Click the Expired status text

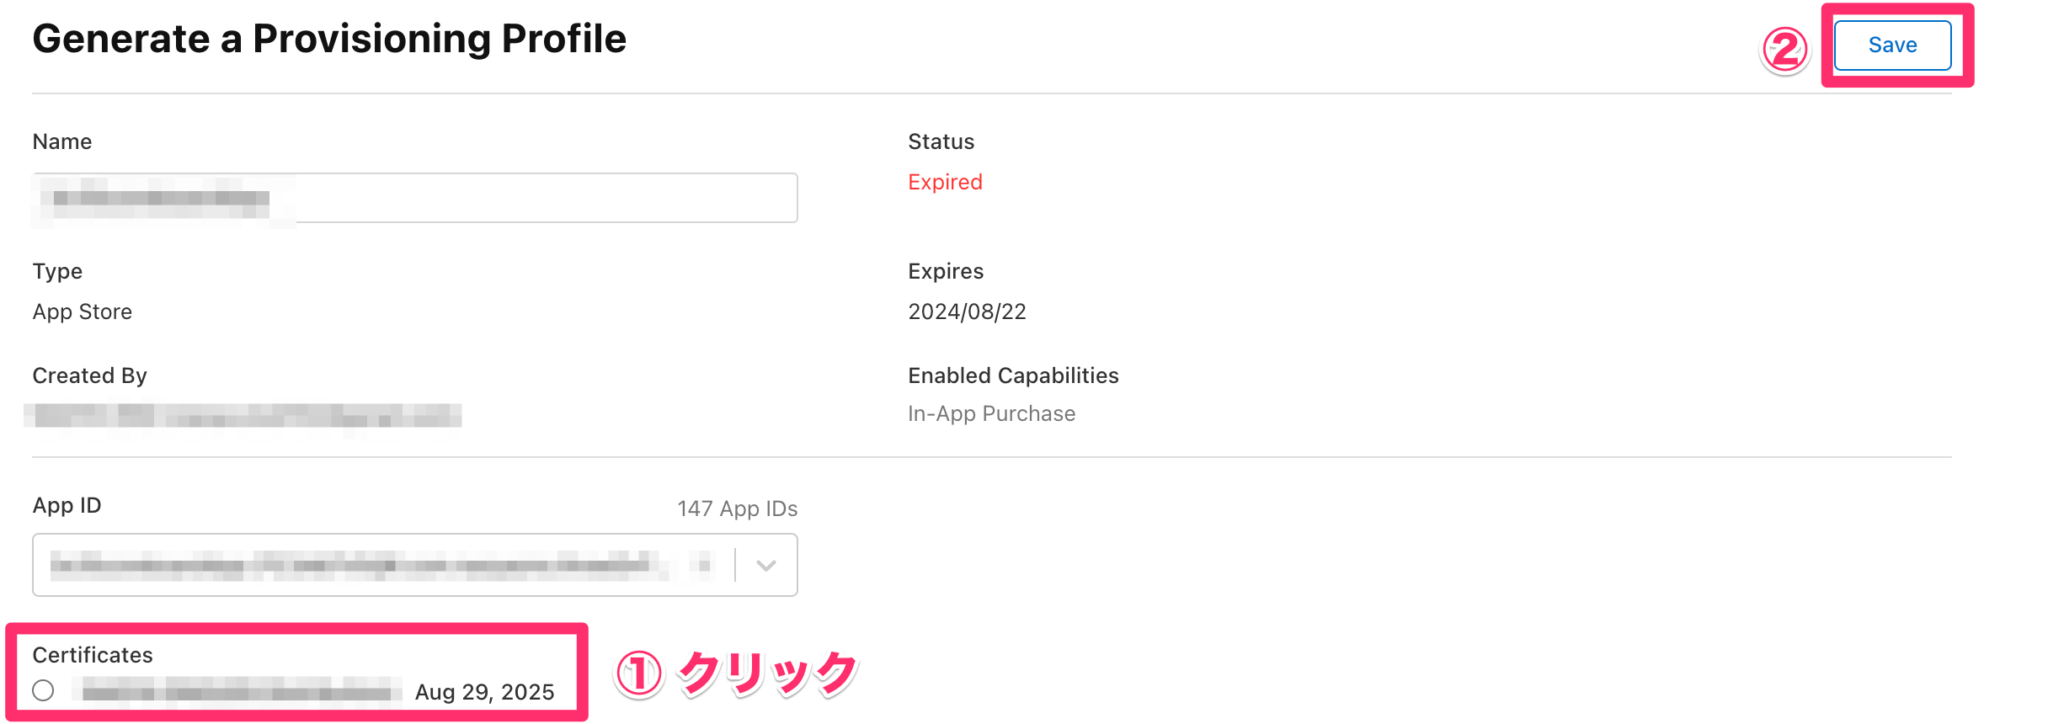click(944, 181)
